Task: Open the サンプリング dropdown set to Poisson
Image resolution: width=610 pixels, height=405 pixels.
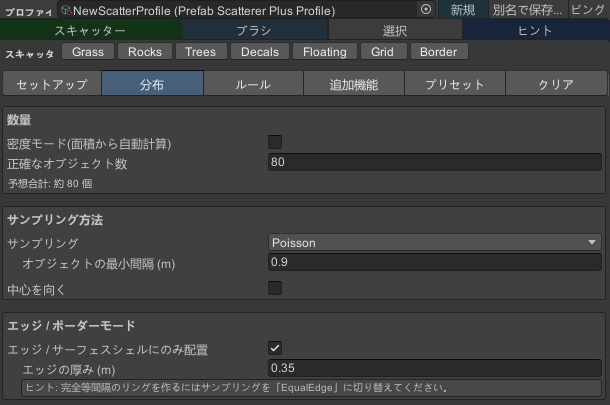Action: point(435,242)
